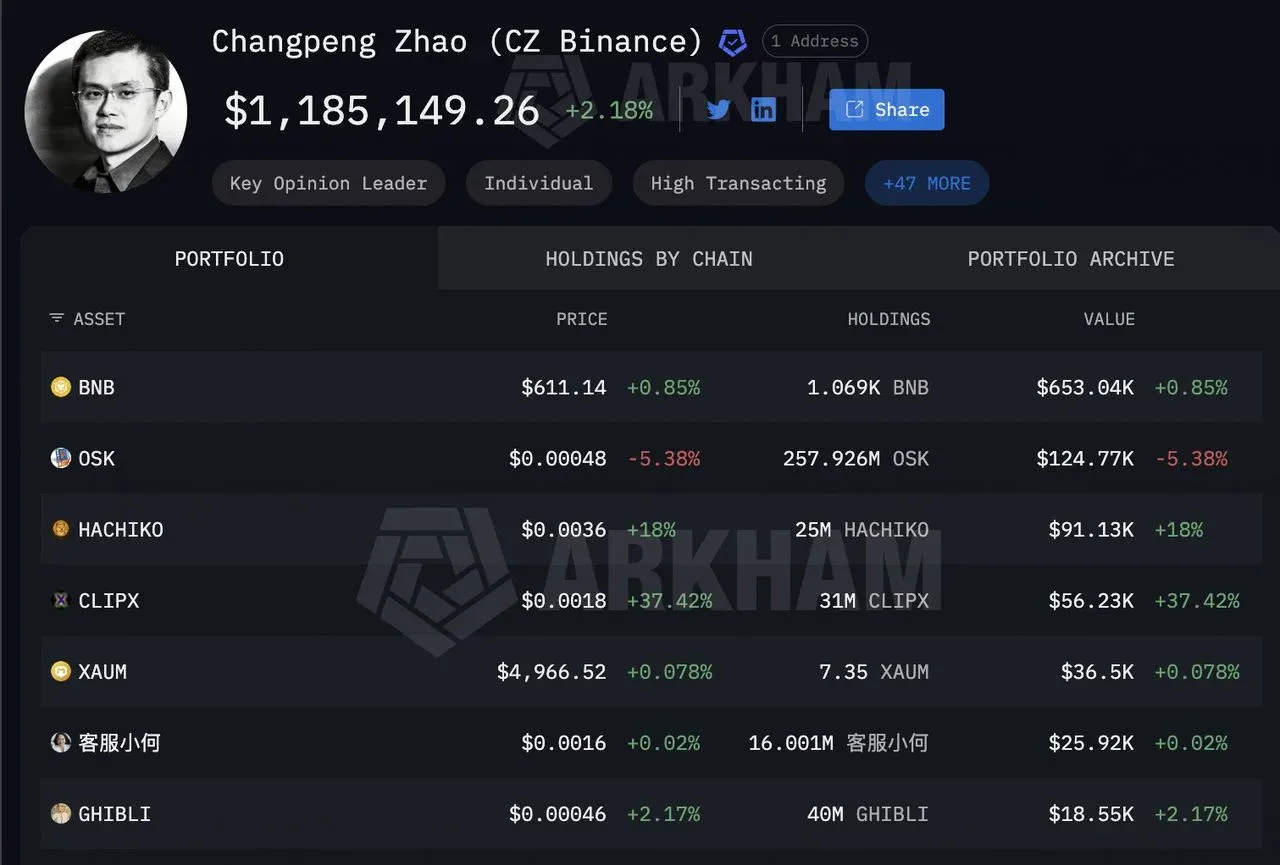
Task: Click the 客服小何 token icon
Action: 60,743
